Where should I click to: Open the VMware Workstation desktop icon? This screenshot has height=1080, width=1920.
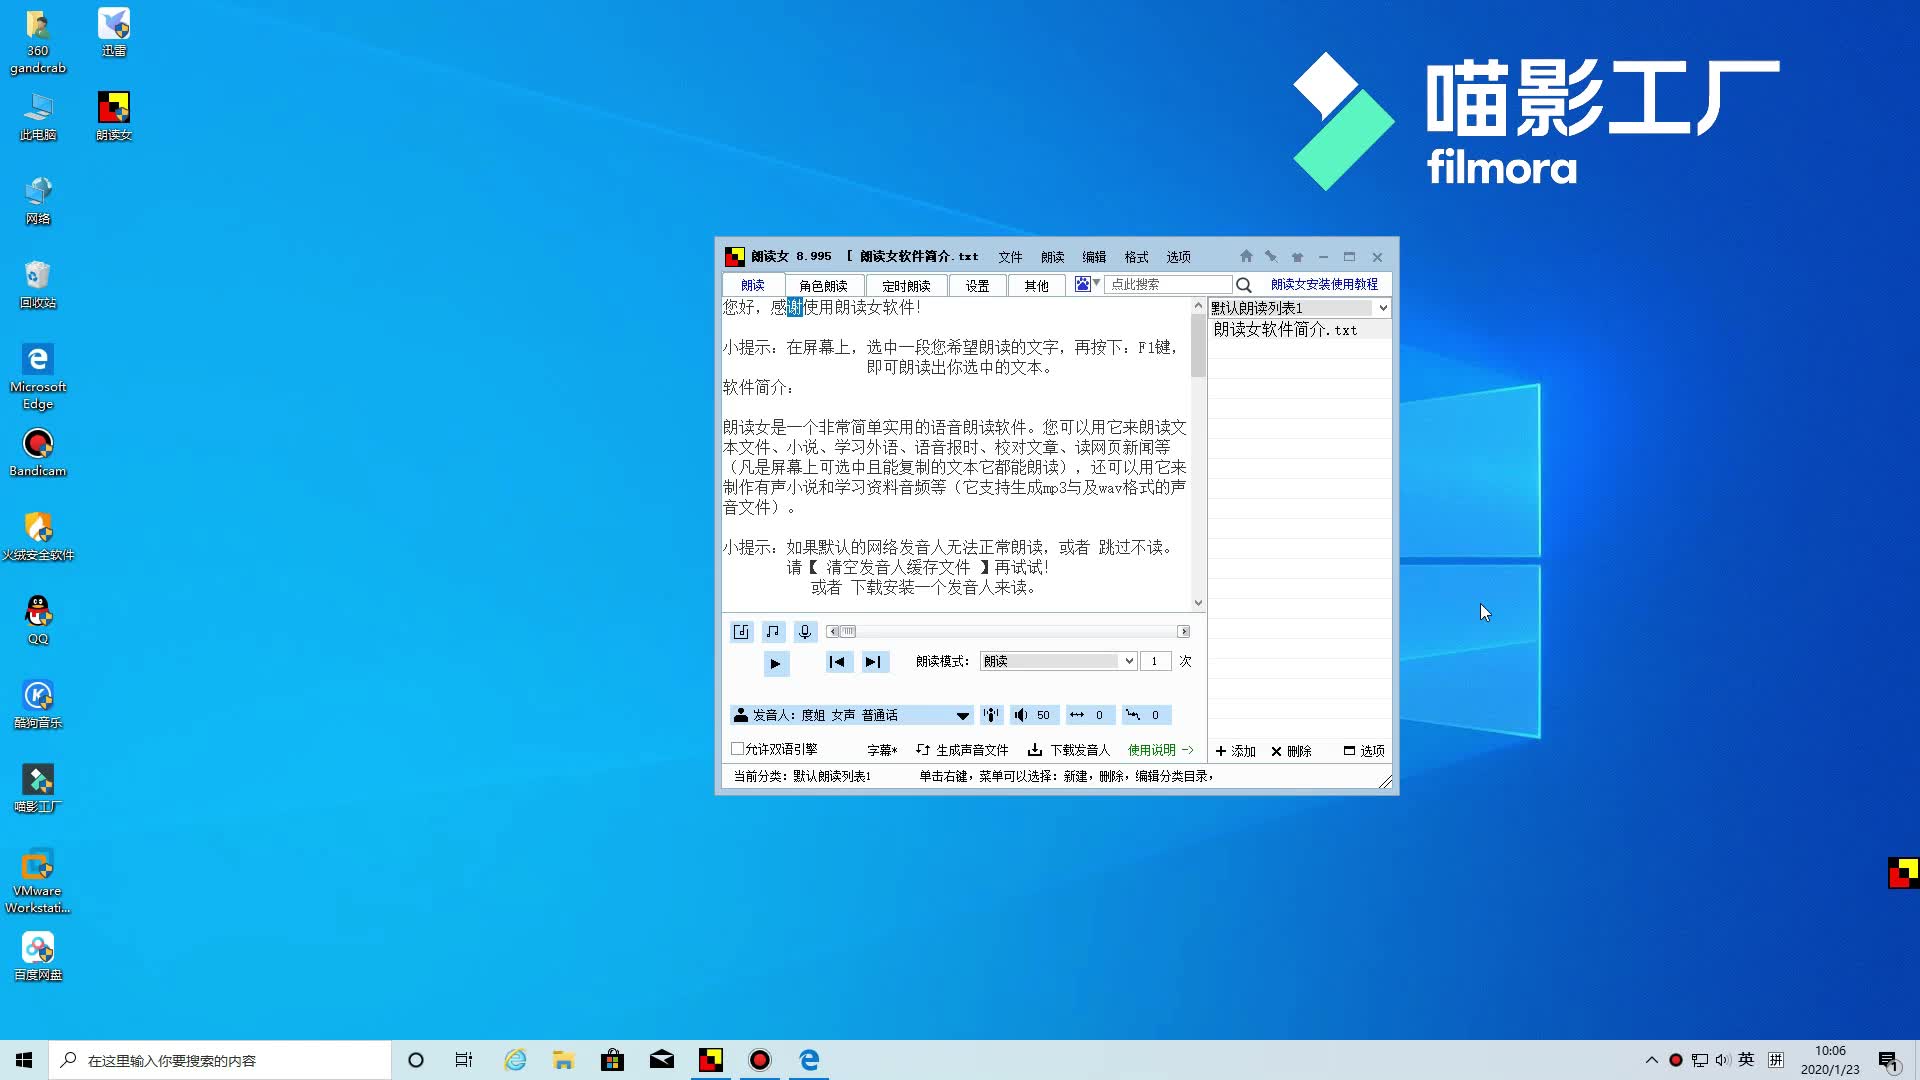(38, 881)
